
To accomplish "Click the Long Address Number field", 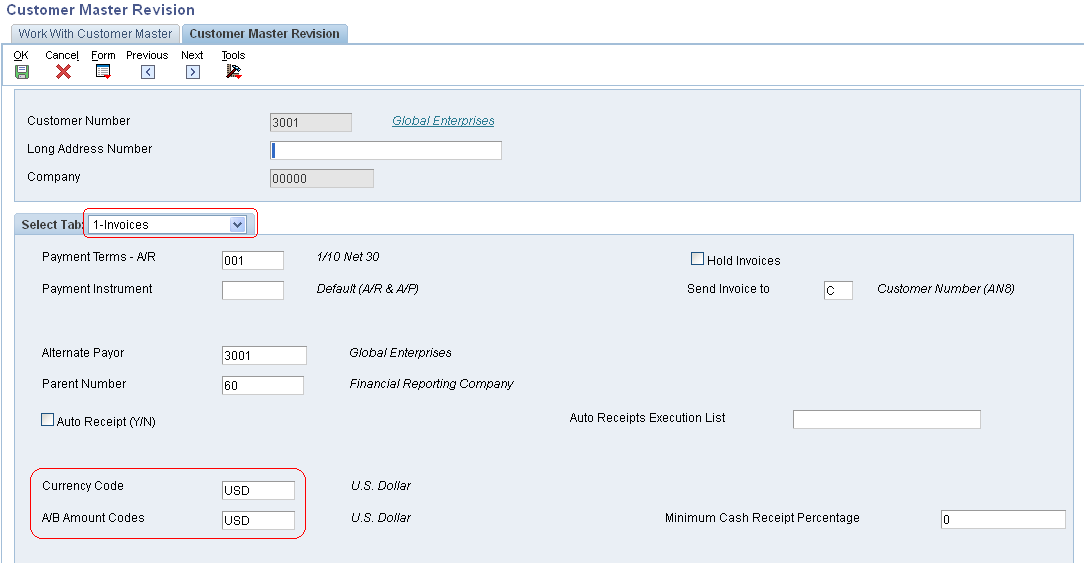I will 386,150.
